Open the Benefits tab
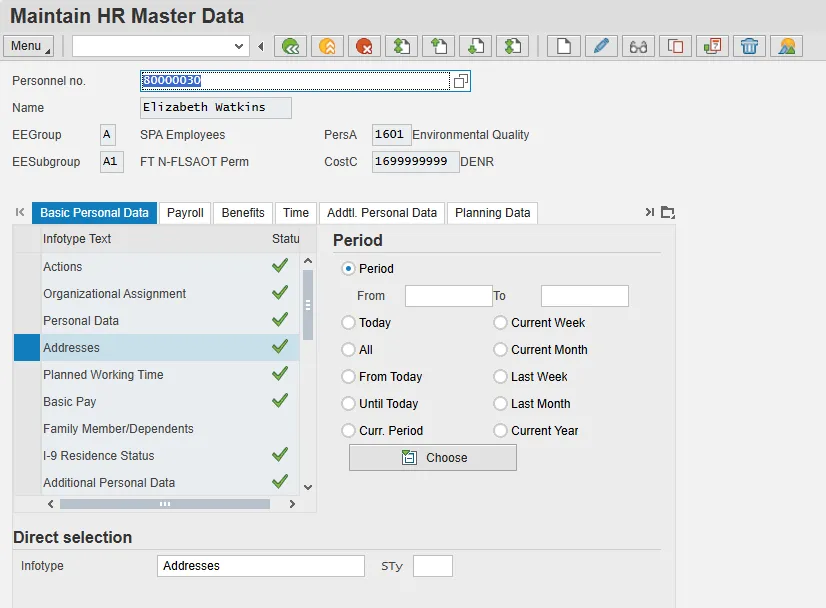The width and height of the screenshot is (826, 608). click(x=243, y=213)
